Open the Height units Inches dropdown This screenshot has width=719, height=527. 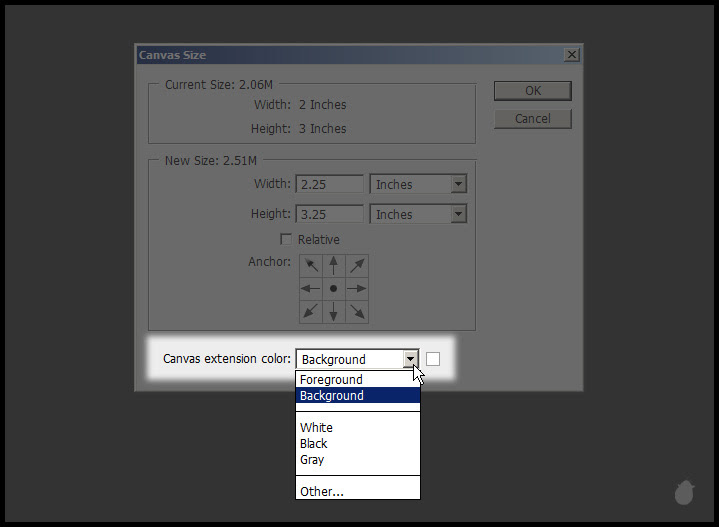tap(418, 214)
